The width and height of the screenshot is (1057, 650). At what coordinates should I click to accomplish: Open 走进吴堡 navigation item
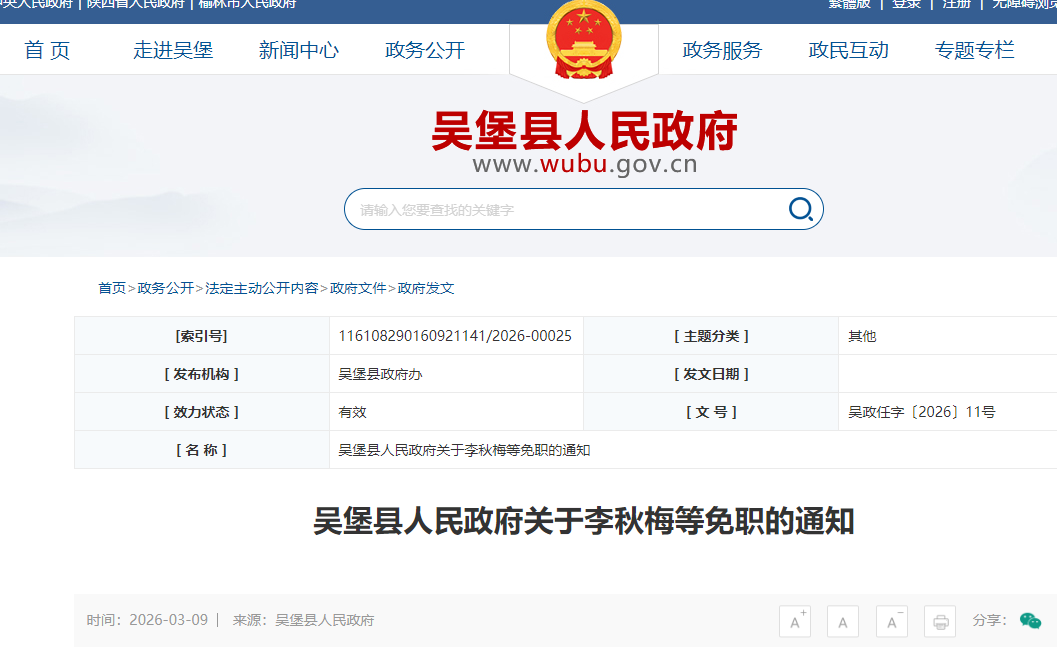tap(173, 50)
